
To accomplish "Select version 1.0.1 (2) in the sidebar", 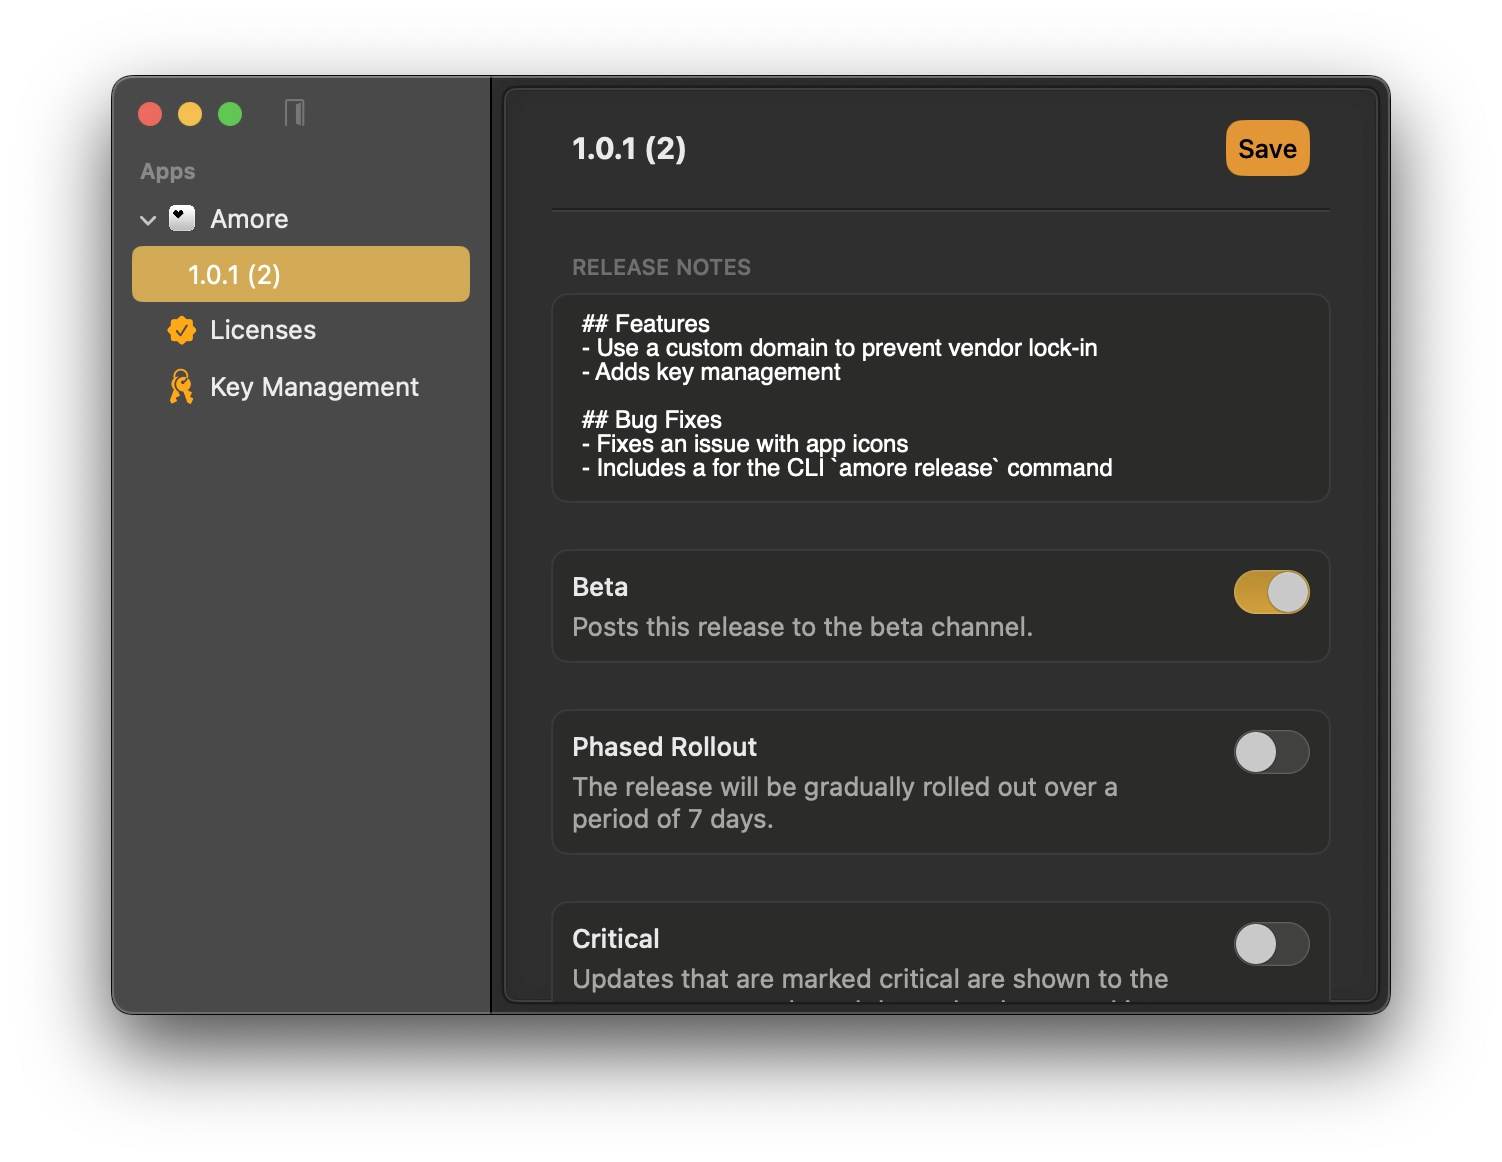I will (300, 273).
